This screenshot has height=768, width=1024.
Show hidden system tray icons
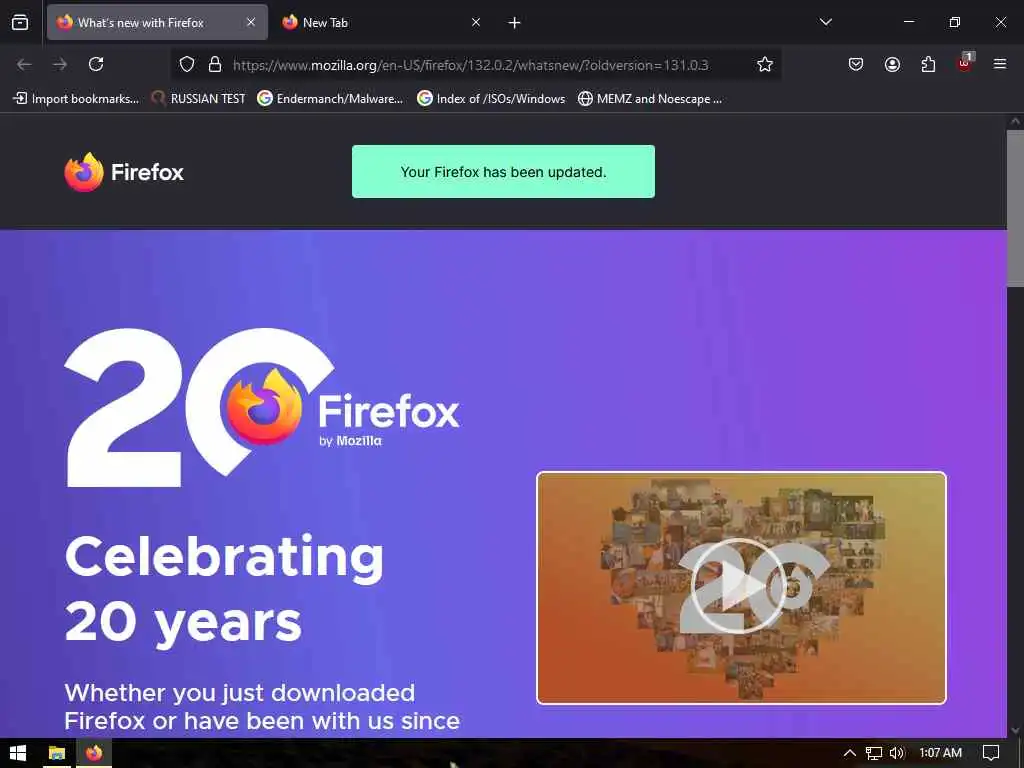[850, 753]
